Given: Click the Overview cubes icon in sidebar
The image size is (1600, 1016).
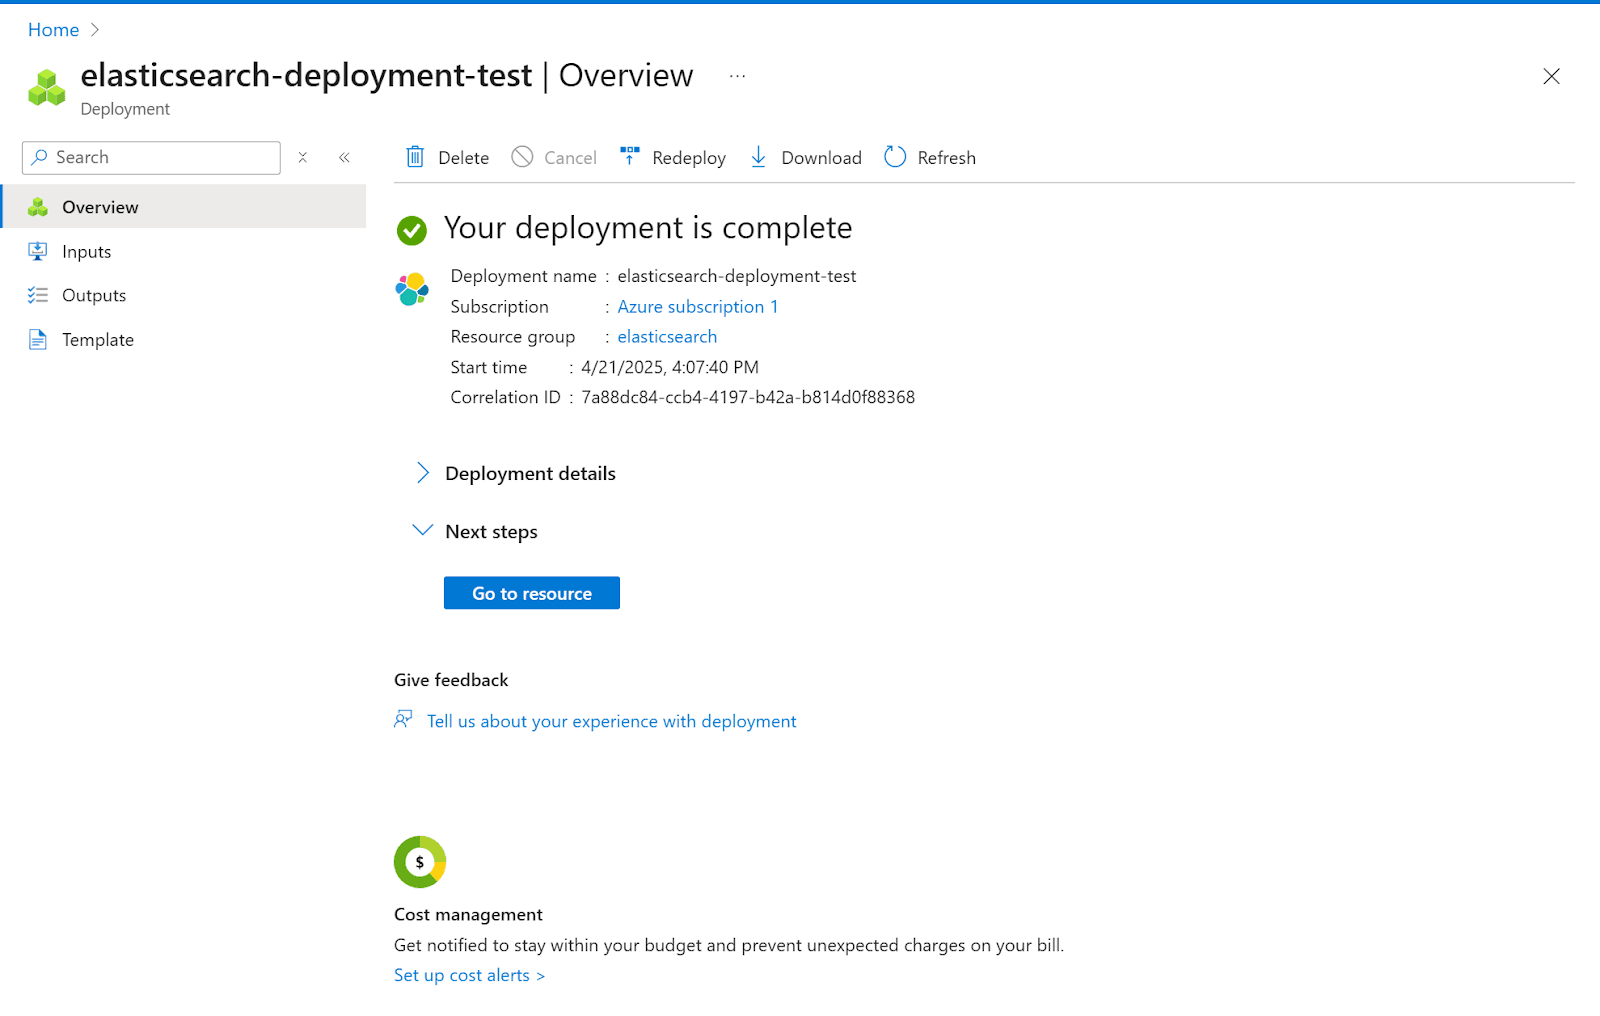Looking at the screenshot, I should pyautogui.click(x=37, y=206).
